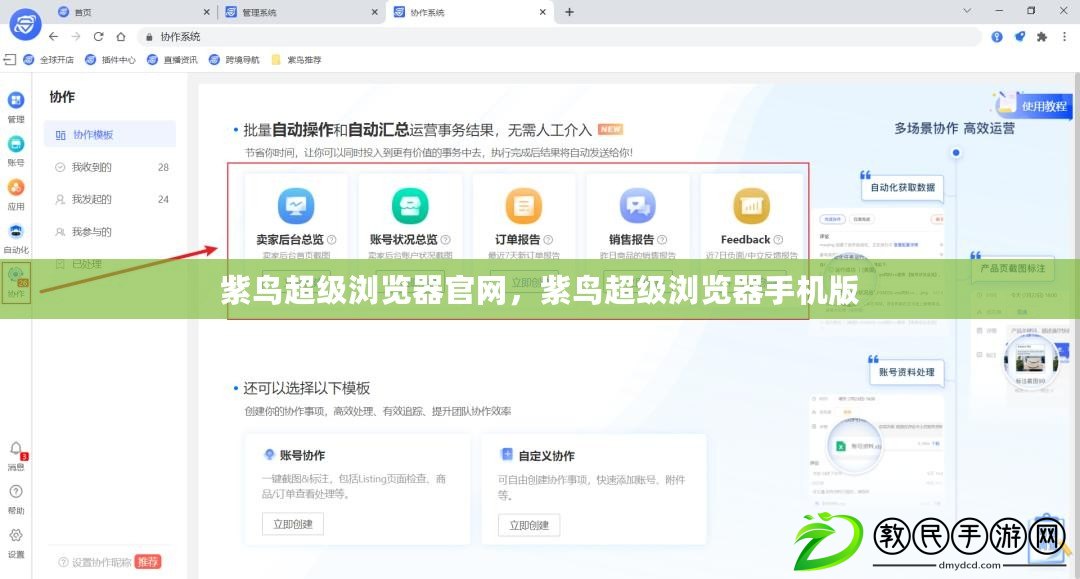
Task: Click the address bar showing 协作系统
Action: coord(559,36)
